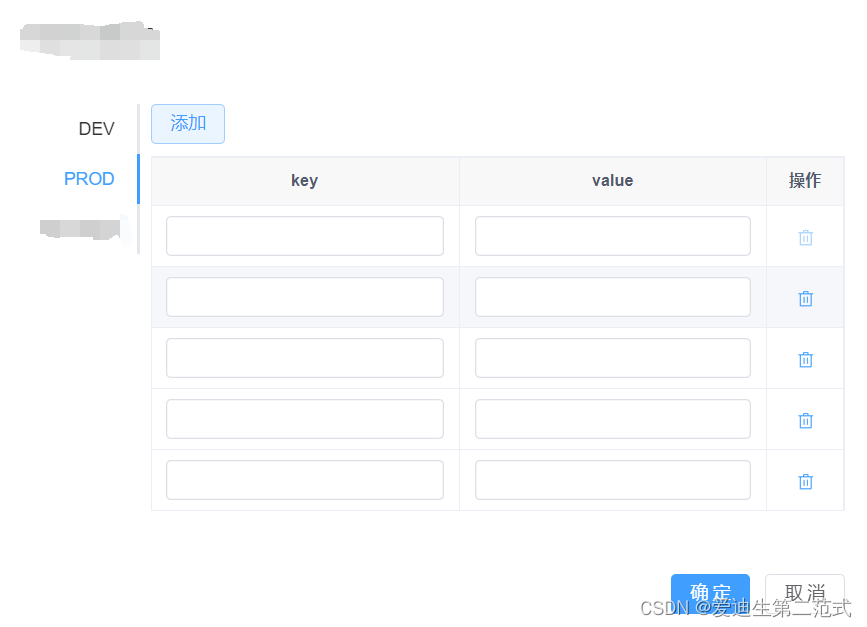Click the delete icon on the fourth row
Screen dimensions: 867x627
[805, 420]
